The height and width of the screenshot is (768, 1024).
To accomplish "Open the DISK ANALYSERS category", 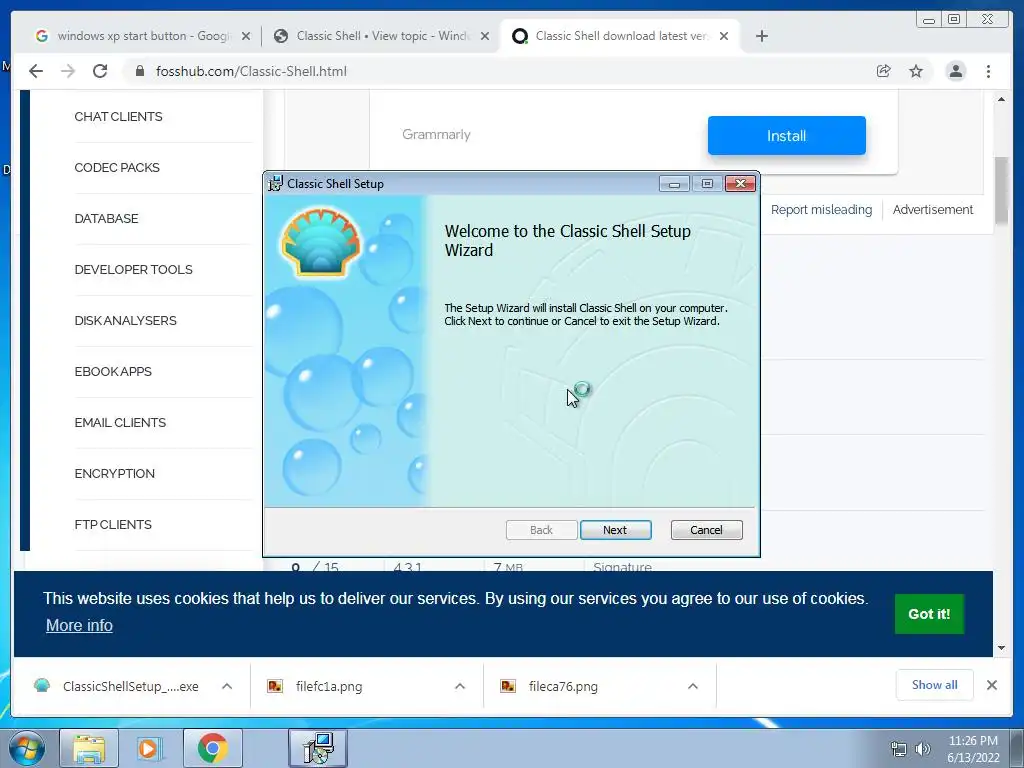I will pos(125,321).
